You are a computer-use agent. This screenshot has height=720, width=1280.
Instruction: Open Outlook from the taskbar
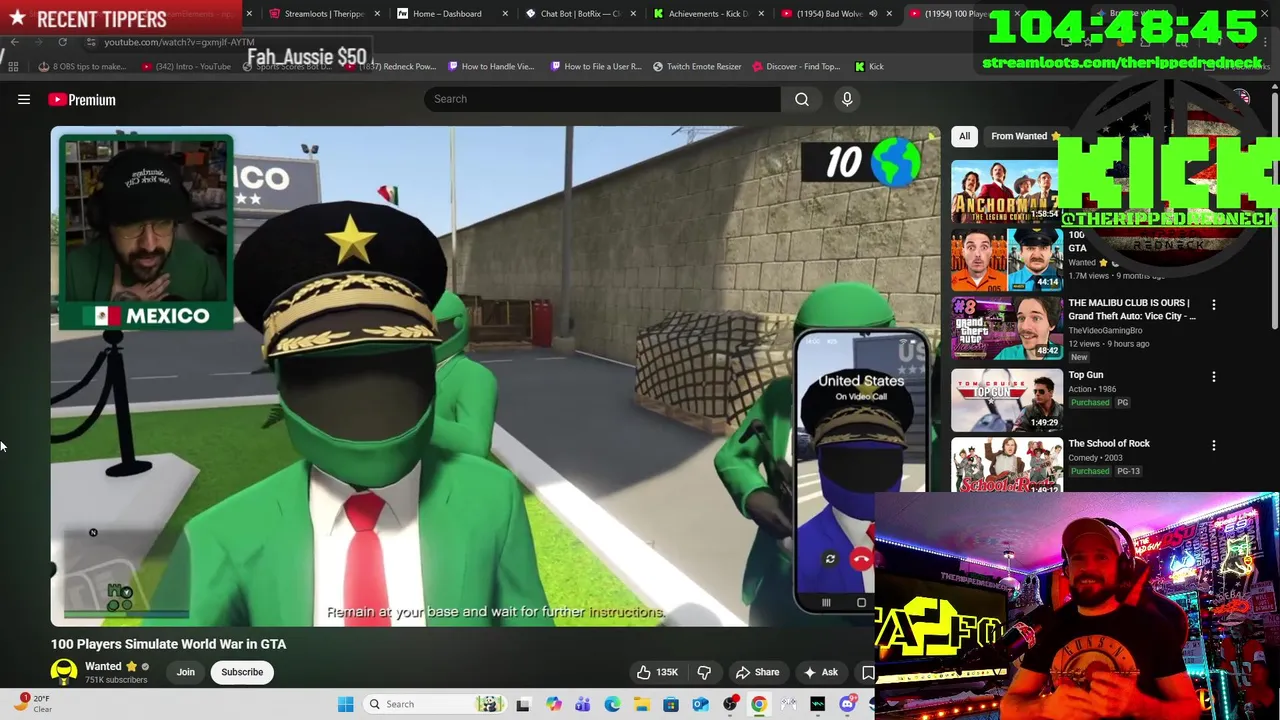(x=700, y=704)
